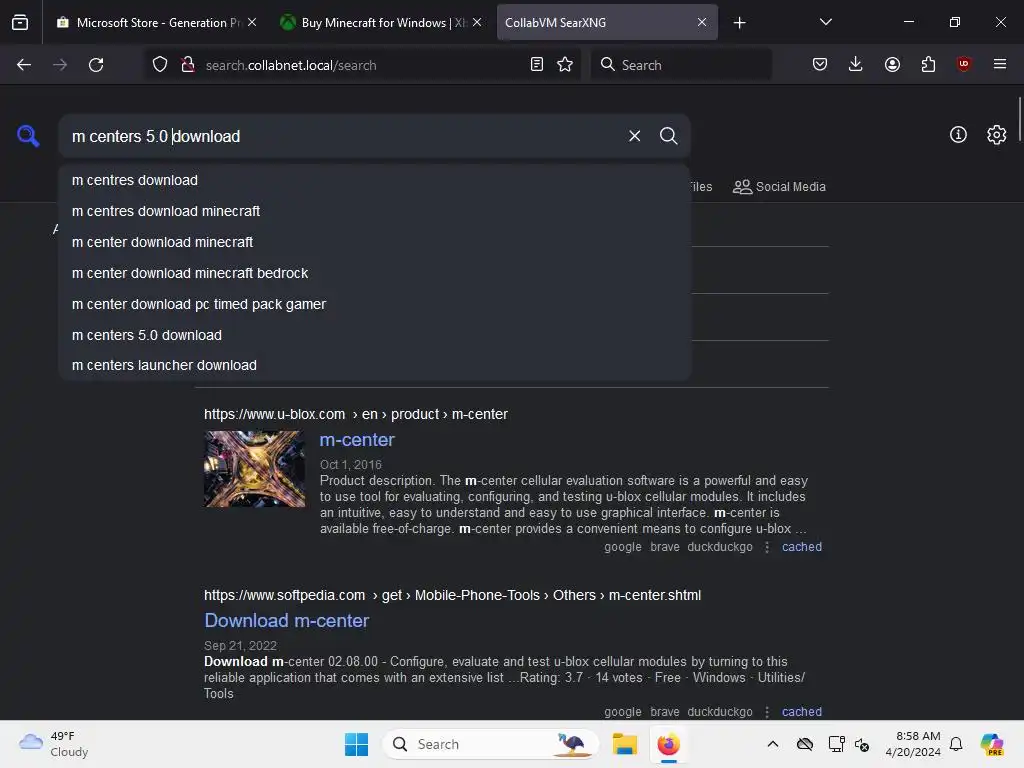Open the Extensions puzzle icon

point(928,65)
